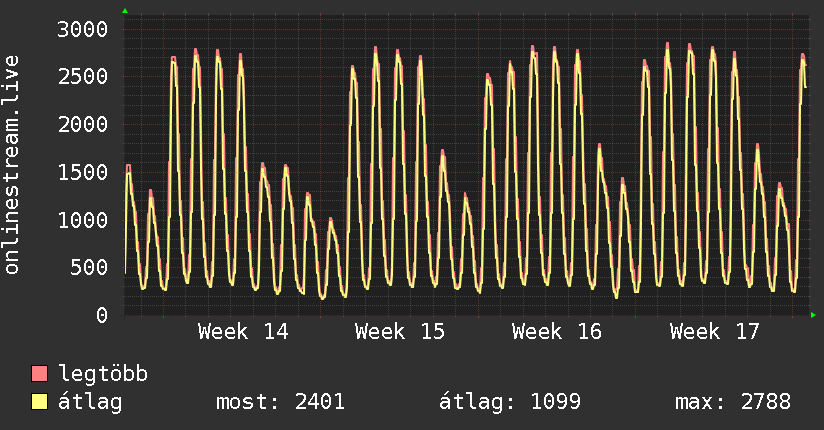824x430 pixels.
Task: Click the 1000 y-axis label
Action: coord(83,220)
